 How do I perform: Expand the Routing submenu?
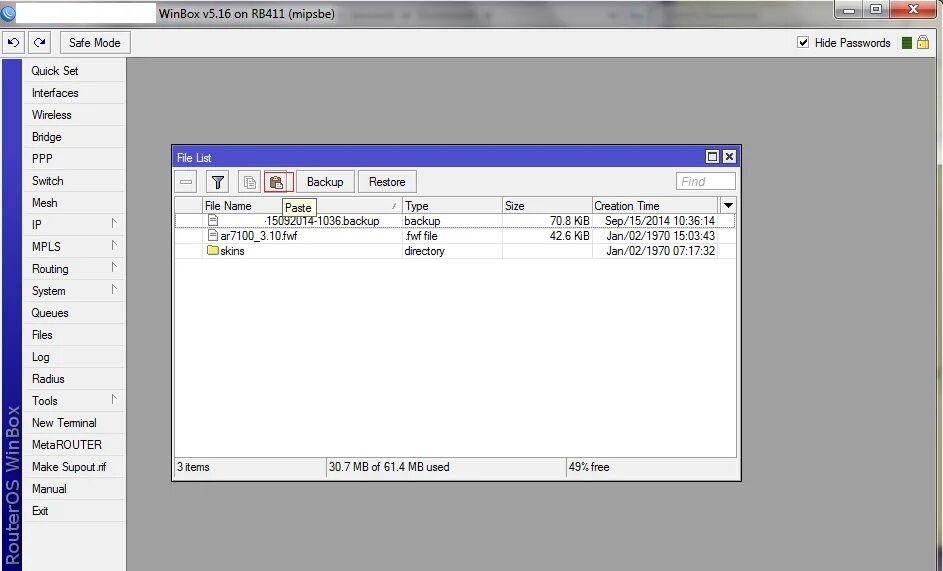coord(73,269)
